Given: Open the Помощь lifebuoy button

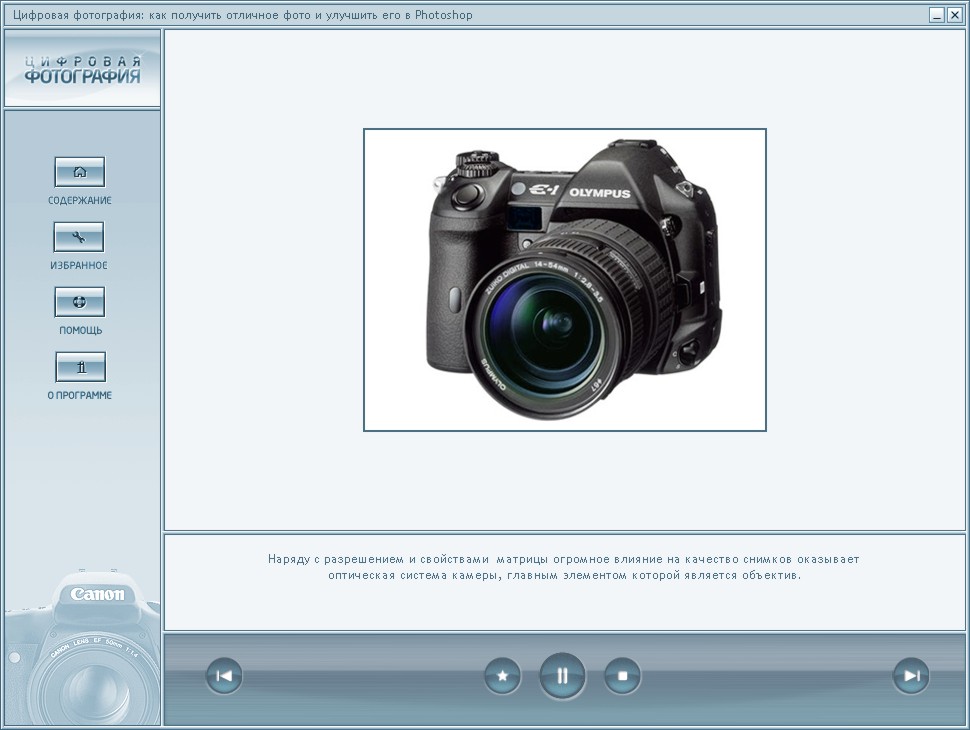Looking at the screenshot, I should coord(80,302).
